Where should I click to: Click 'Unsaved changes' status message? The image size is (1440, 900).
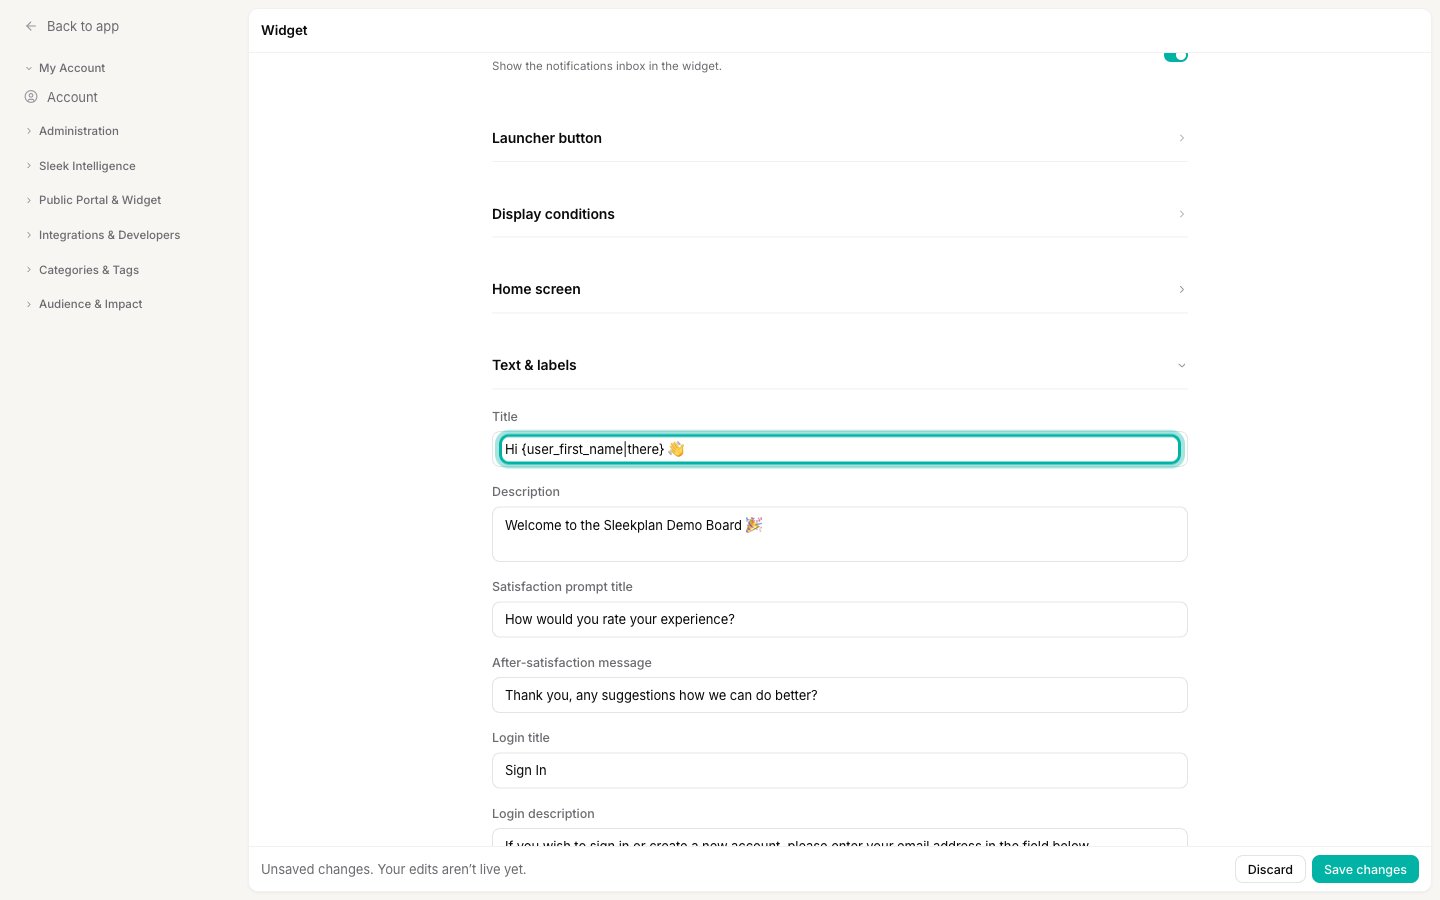[x=393, y=869]
